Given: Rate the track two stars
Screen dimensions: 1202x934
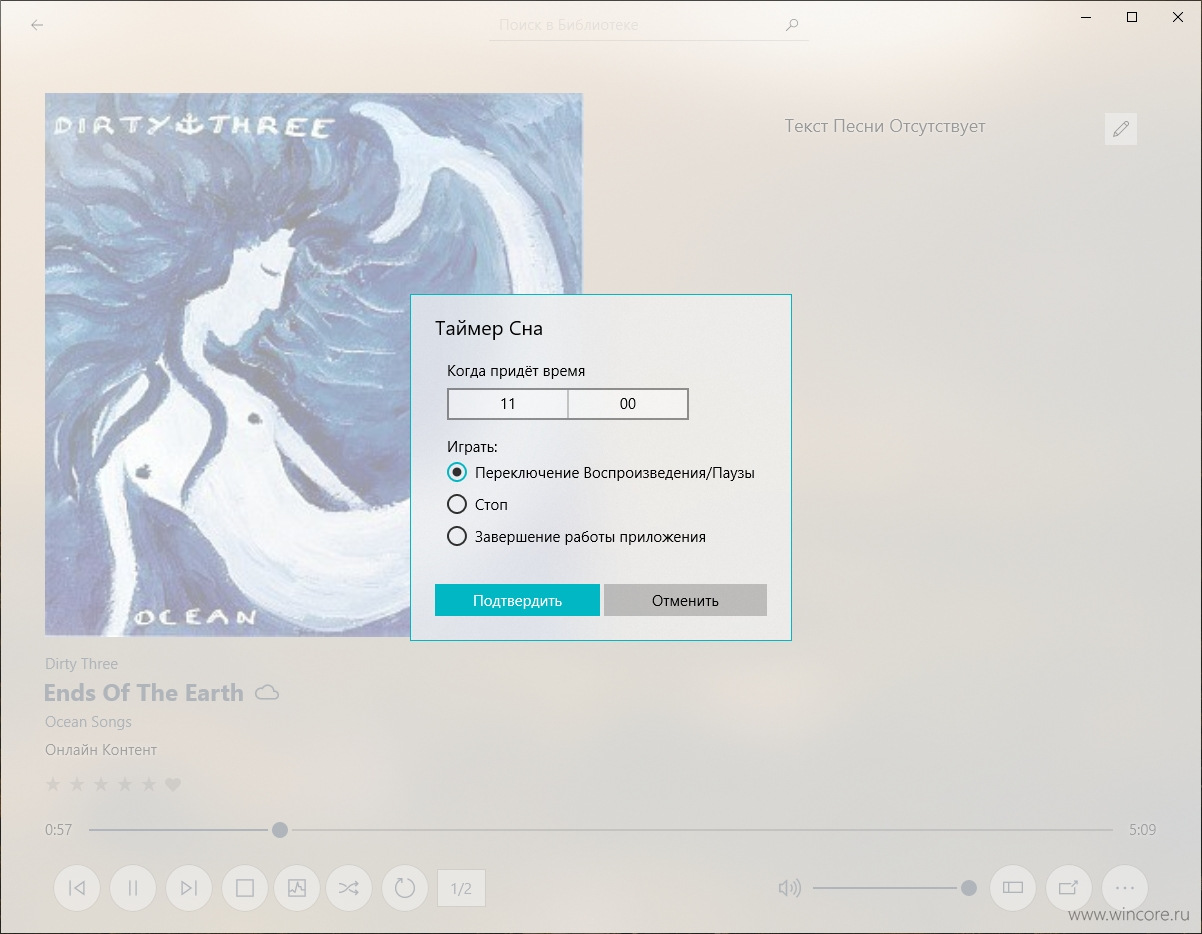Looking at the screenshot, I should 77,785.
